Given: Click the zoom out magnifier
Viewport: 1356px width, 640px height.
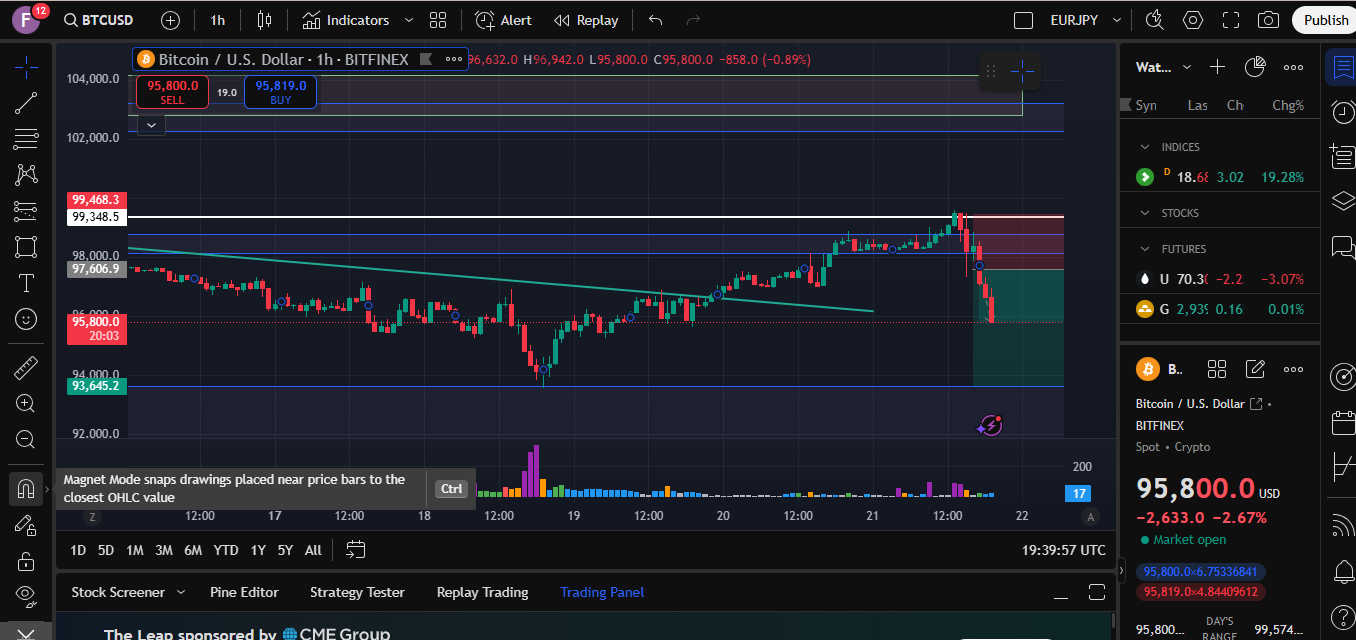Looking at the screenshot, I should click(x=26, y=439).
